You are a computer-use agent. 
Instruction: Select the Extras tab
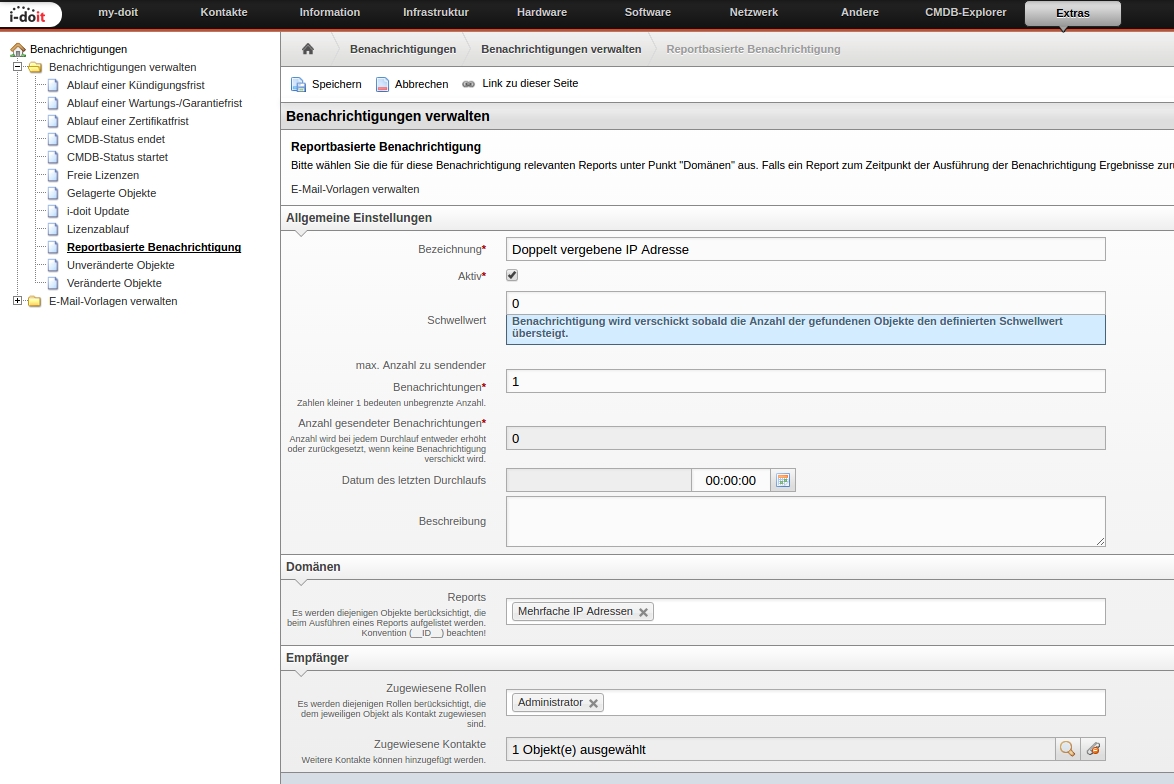pos(1073,13)
